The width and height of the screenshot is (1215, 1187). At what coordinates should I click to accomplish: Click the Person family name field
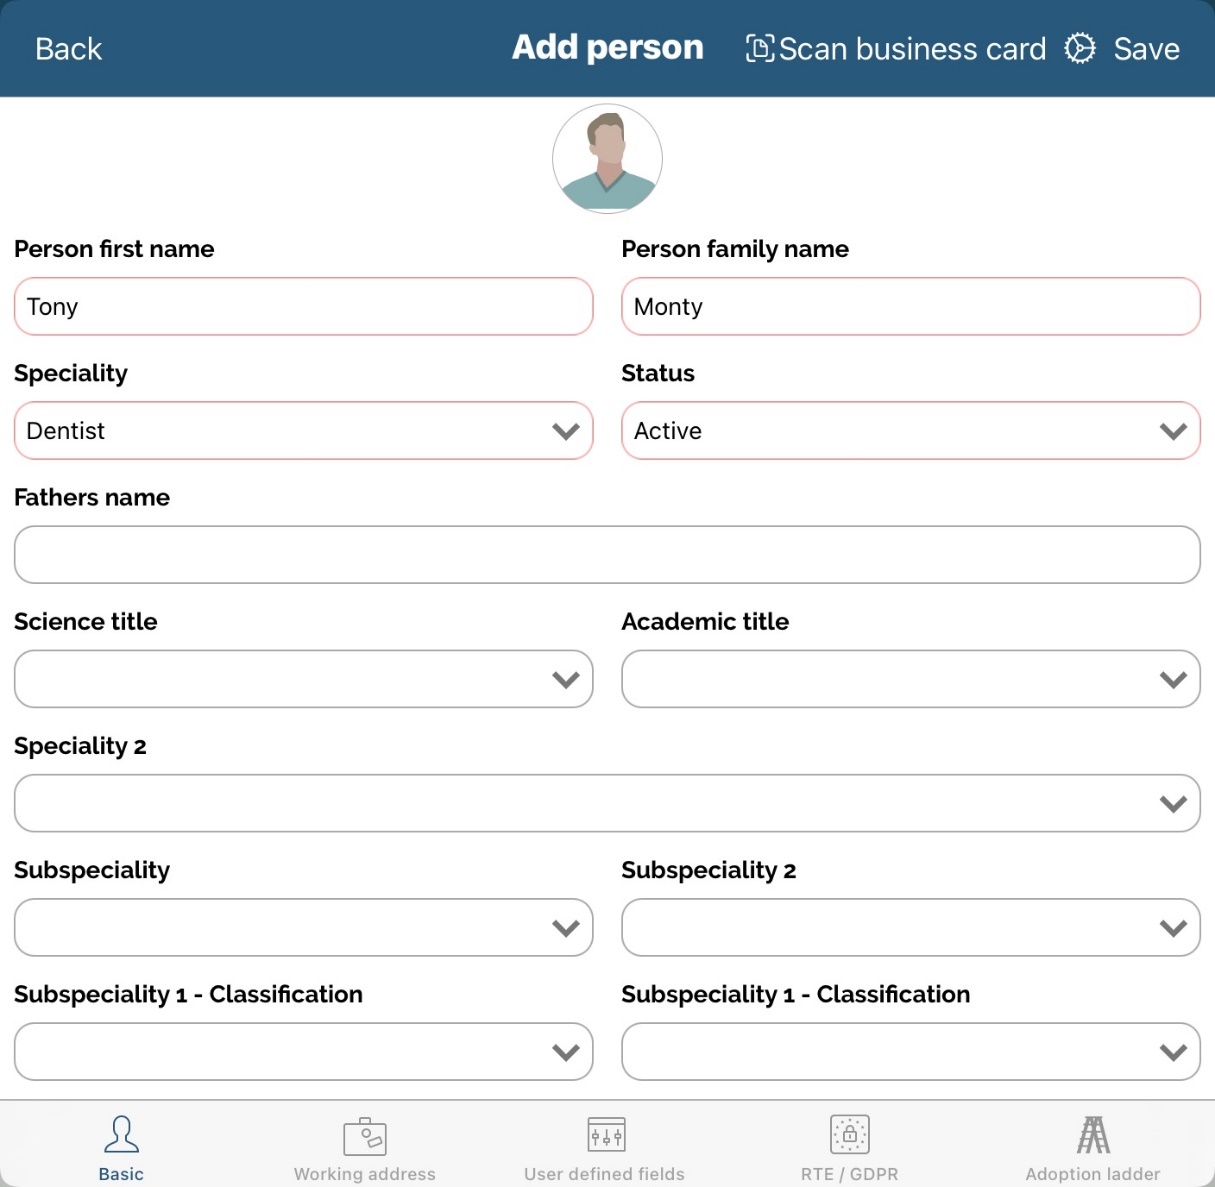910,307
